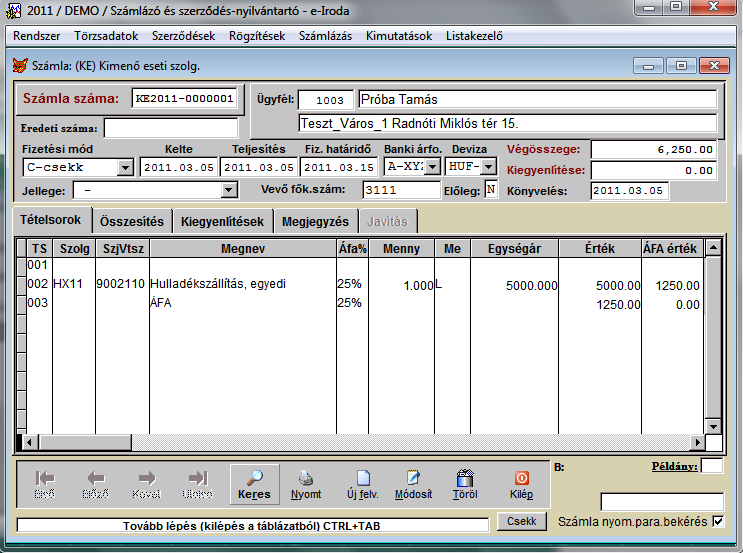Click the Példány copies field
This screenshot has width=743, height=553.
click(x=712, y=466)
